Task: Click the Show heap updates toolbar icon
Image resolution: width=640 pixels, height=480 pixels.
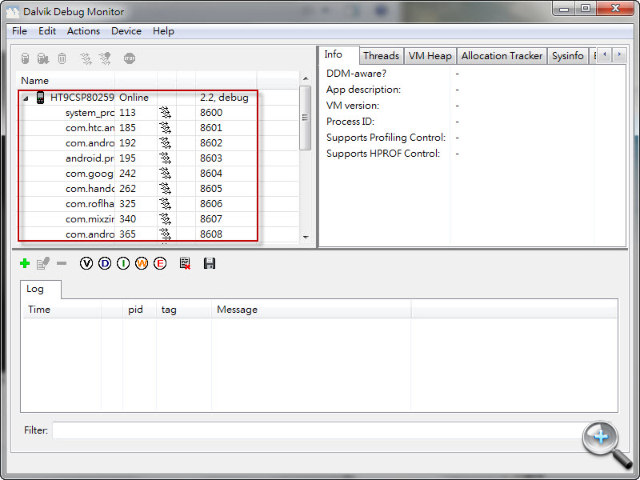Action: coord(25,59)
